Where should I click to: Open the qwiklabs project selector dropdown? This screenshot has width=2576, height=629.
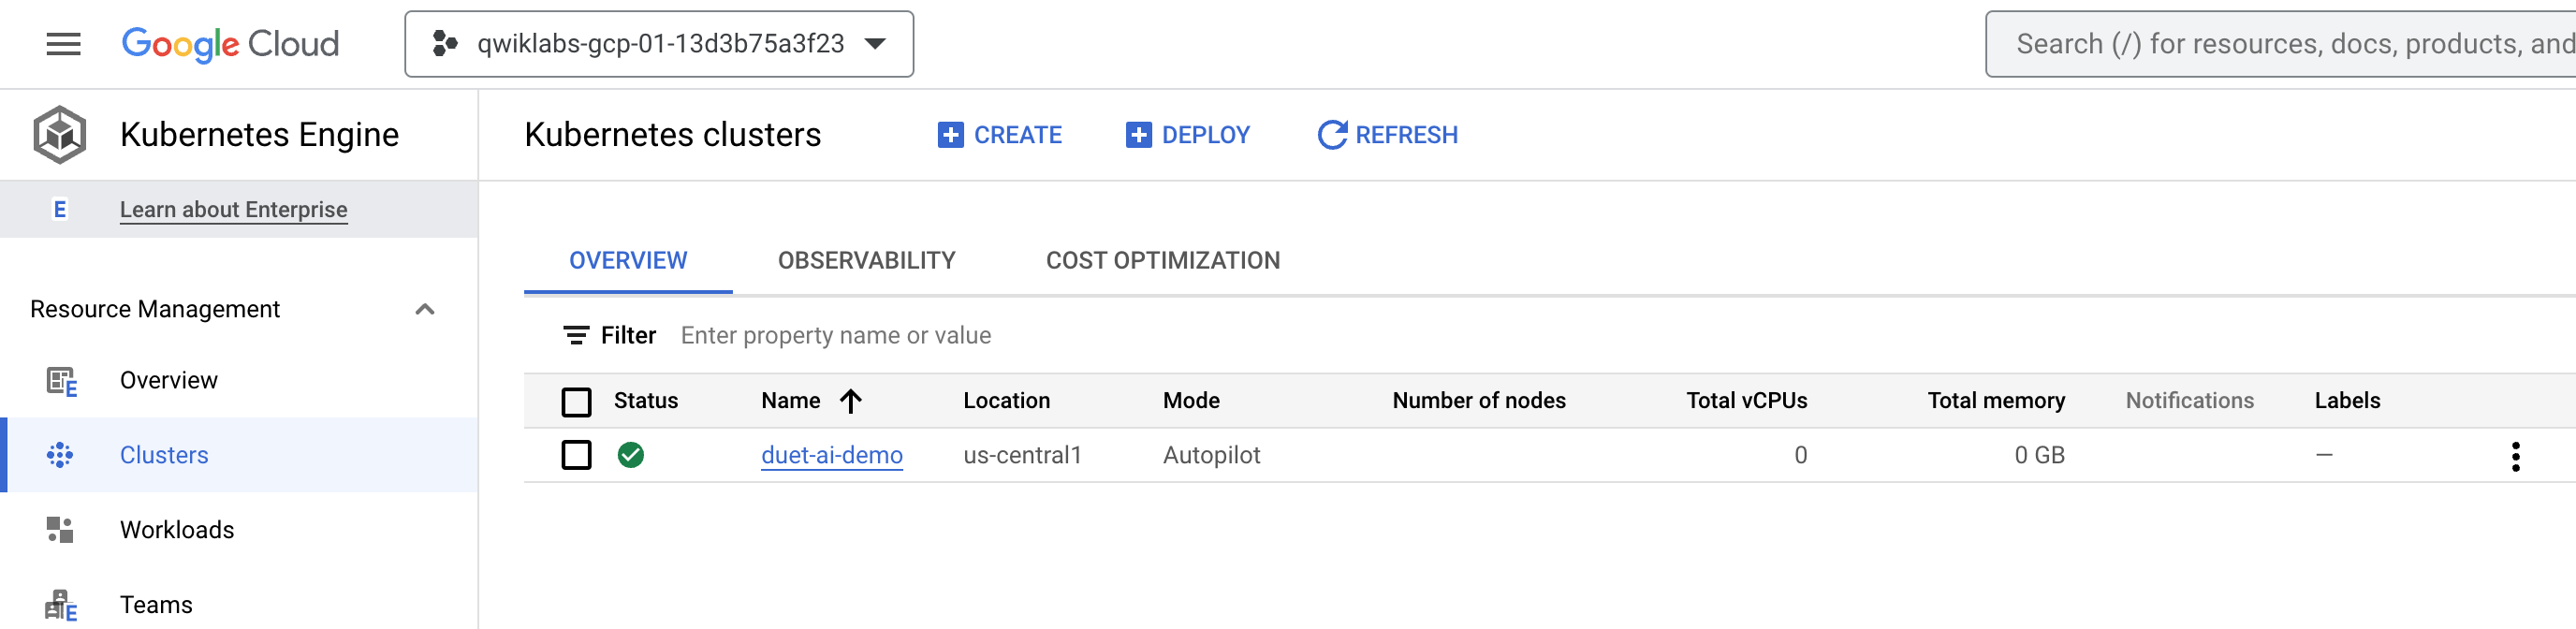(x=659, y=44)
